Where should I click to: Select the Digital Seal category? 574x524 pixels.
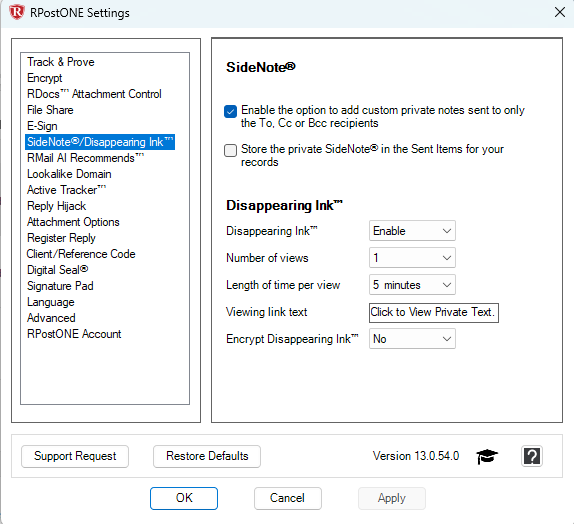tap(57, 270)
